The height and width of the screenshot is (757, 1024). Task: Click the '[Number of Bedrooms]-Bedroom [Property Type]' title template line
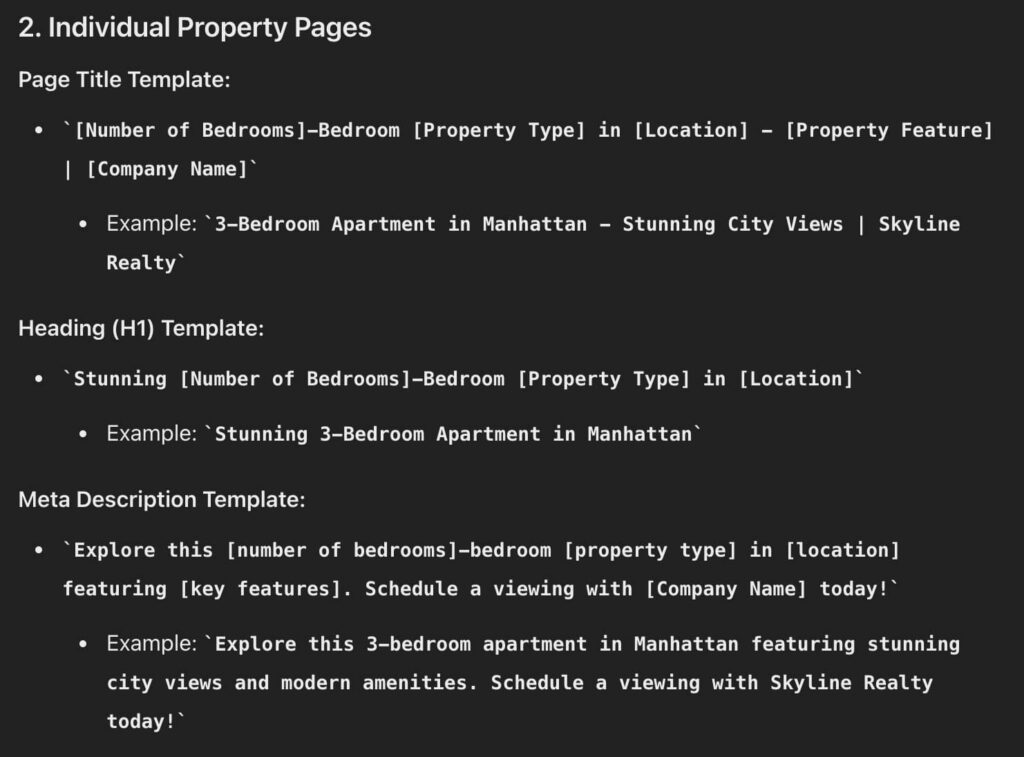click(x=528, y=130)
